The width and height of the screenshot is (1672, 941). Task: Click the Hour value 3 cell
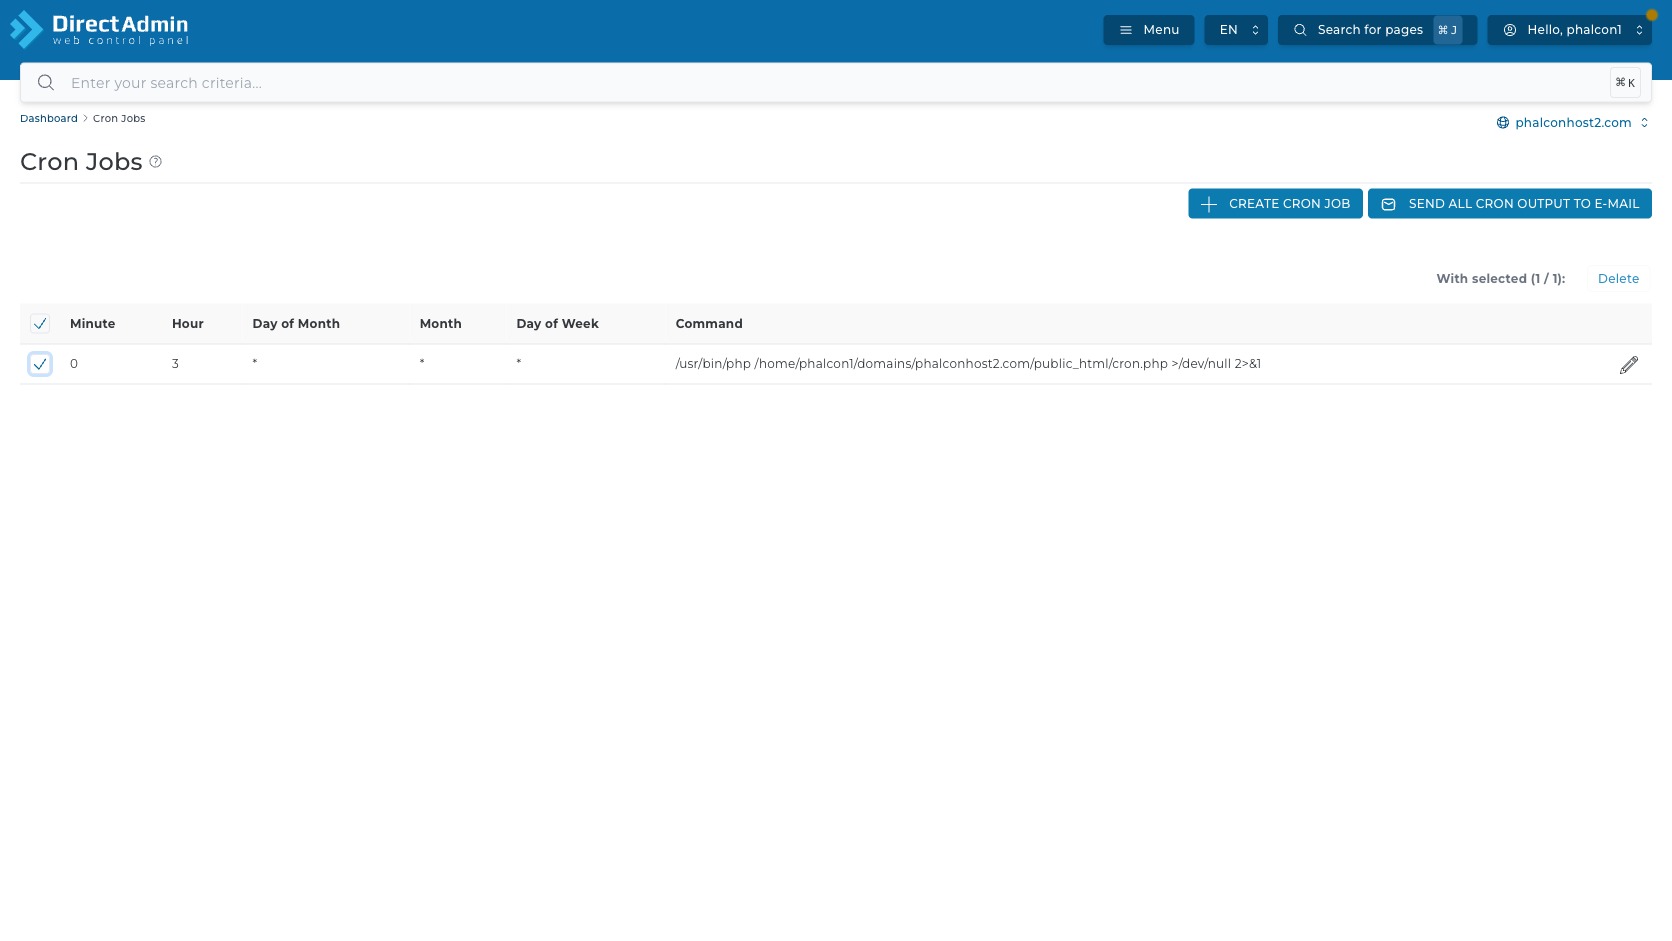pos(175,364)
